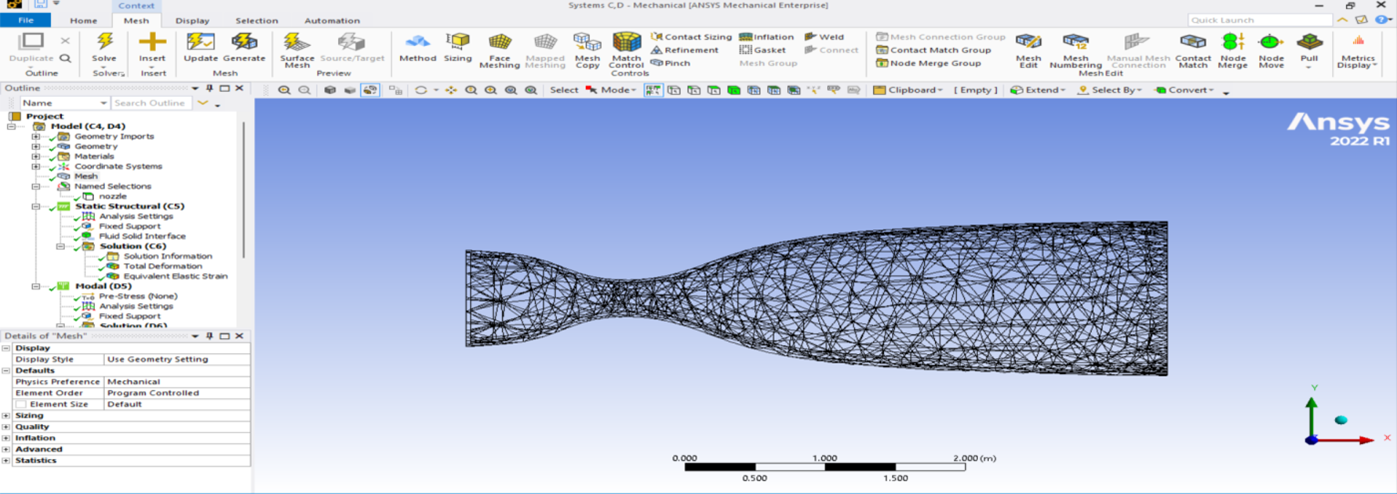
Task: Click the Surface Mesh preview icon
Action: pyautogui.click(x=296, y=42)
